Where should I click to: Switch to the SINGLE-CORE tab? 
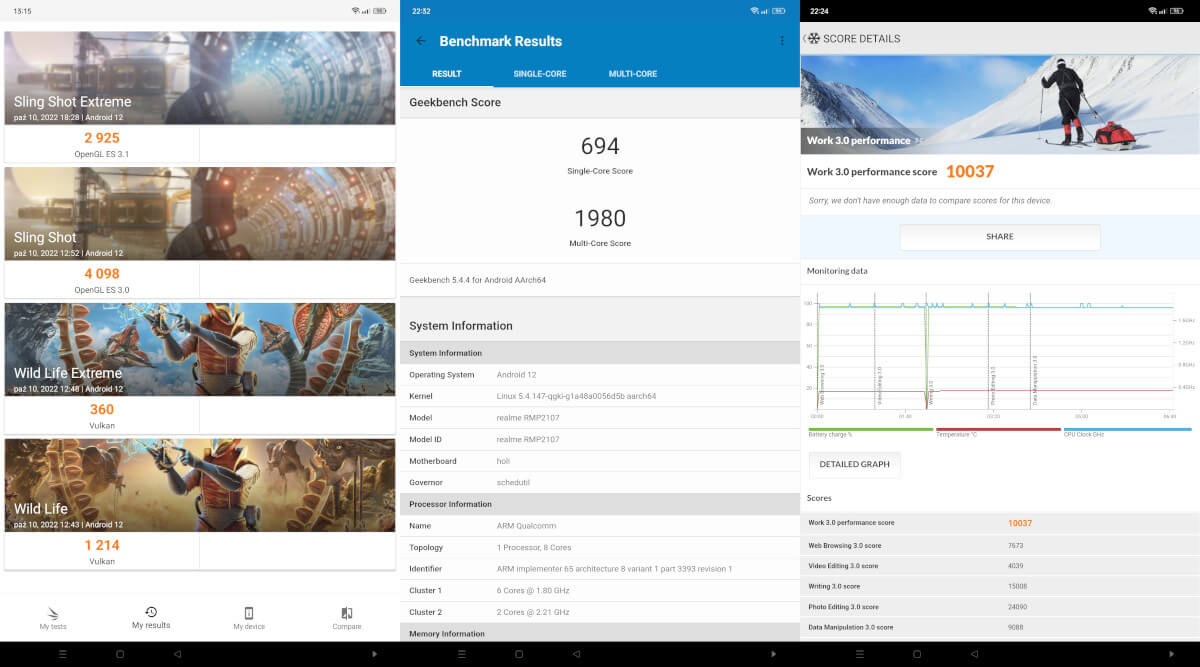540,74
